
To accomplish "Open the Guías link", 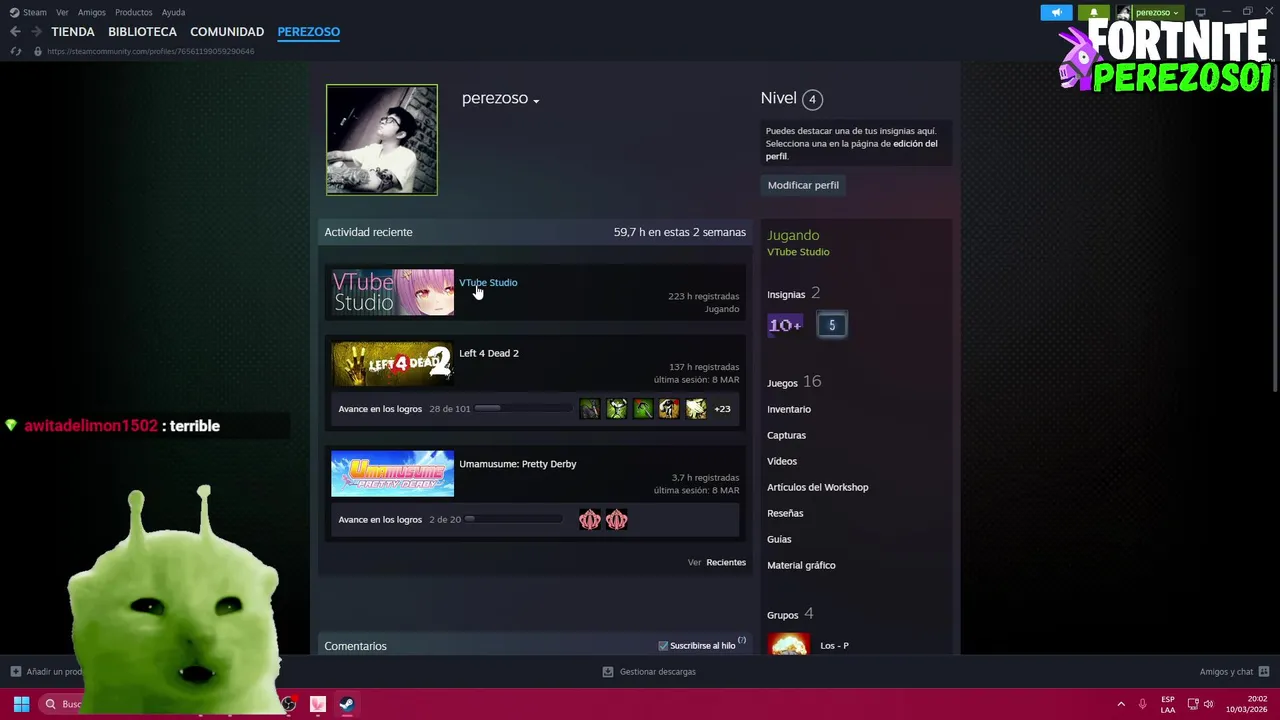I will click(779, 539).
